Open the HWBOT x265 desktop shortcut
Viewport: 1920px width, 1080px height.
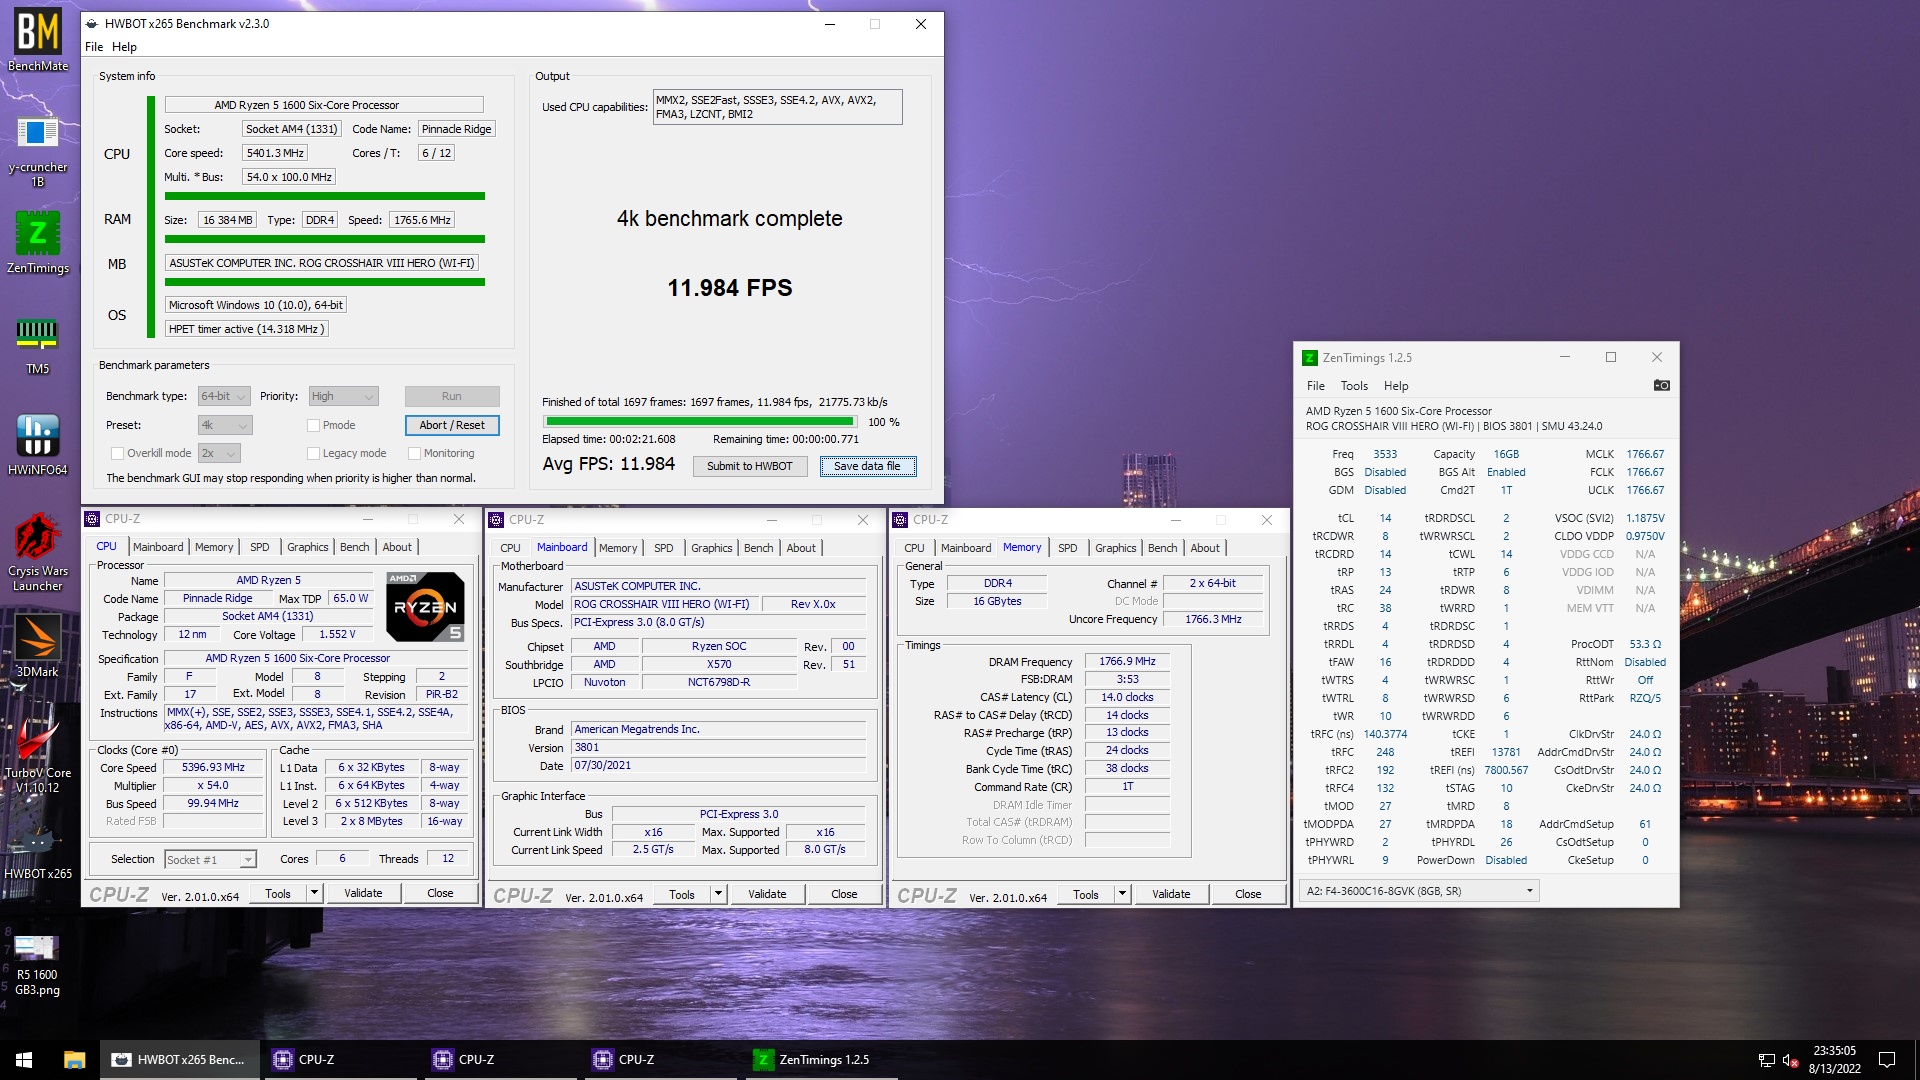pyautogui.click(x=38, y=850)
